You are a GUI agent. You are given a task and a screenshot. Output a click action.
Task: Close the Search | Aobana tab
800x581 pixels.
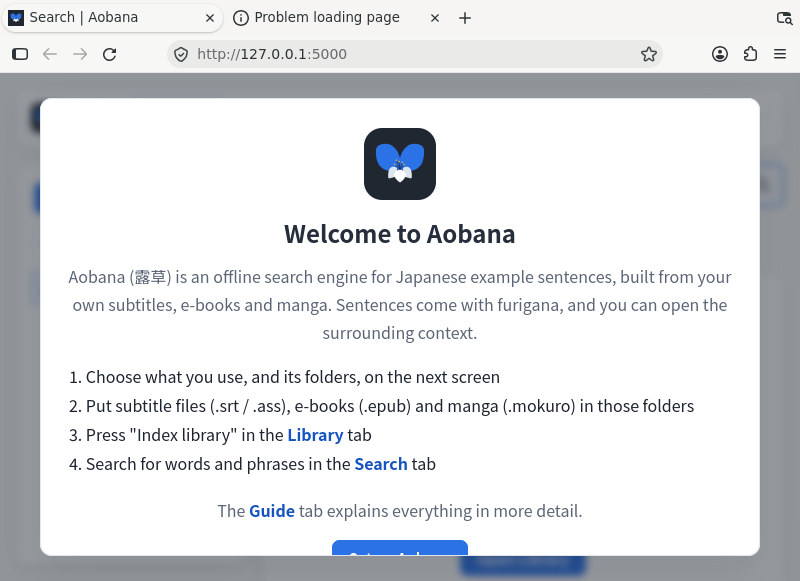click(210, 18)
